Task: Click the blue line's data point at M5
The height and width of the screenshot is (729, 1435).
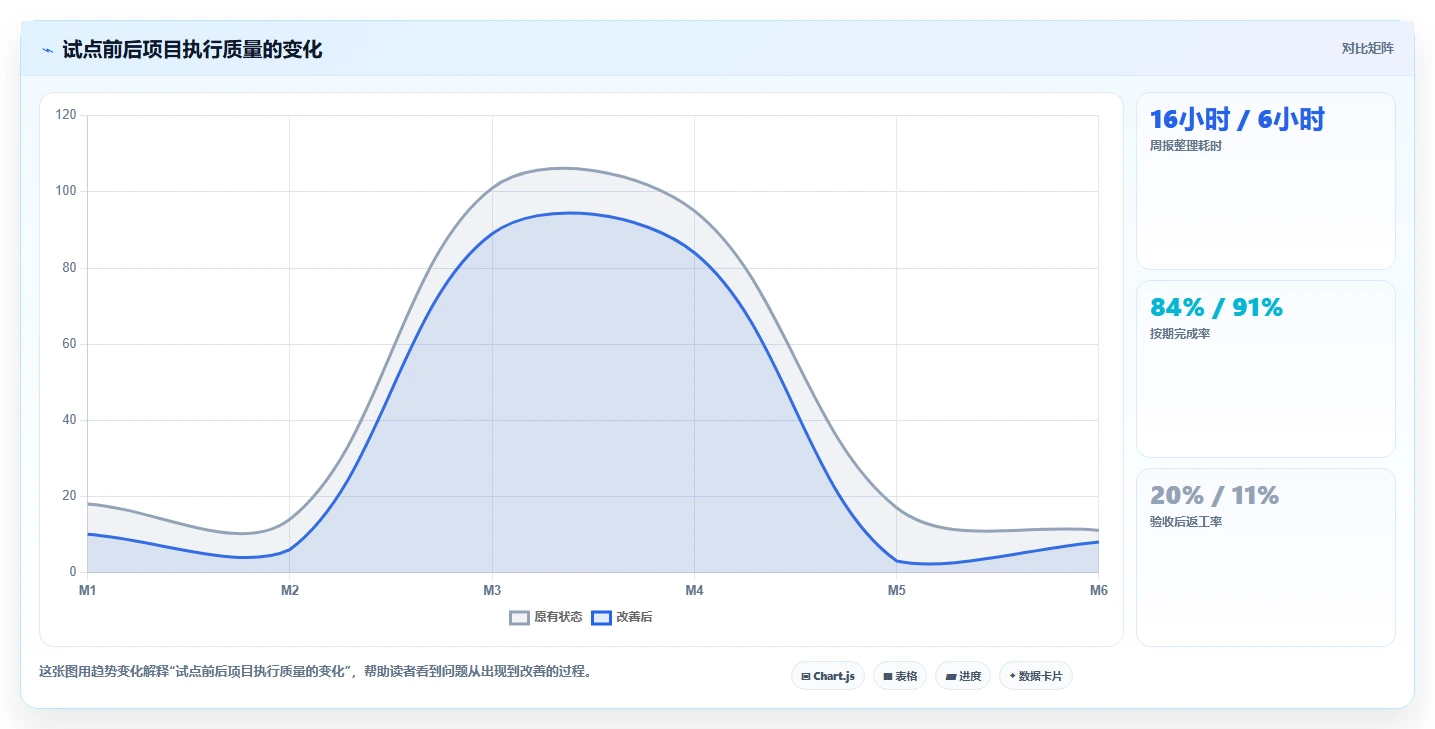Action: pos(896,561)
